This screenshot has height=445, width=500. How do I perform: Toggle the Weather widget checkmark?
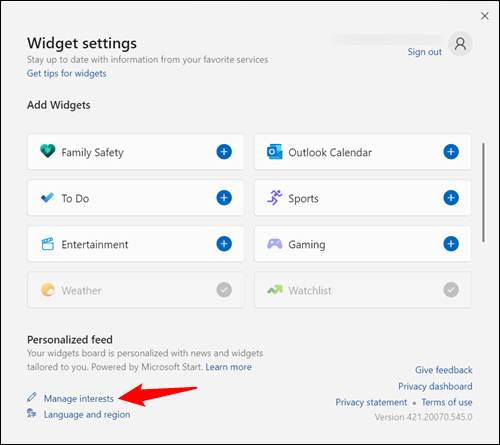[224, 290]
